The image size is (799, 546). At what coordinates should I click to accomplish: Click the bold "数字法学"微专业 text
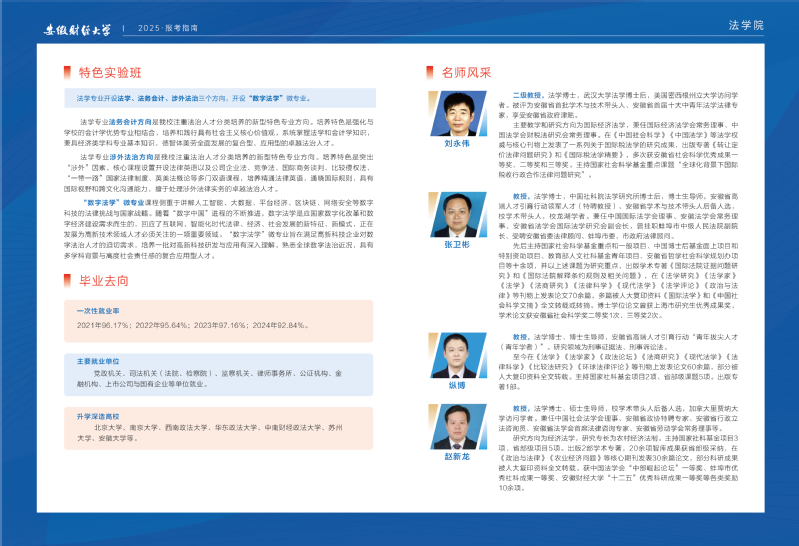click(114, 202)
